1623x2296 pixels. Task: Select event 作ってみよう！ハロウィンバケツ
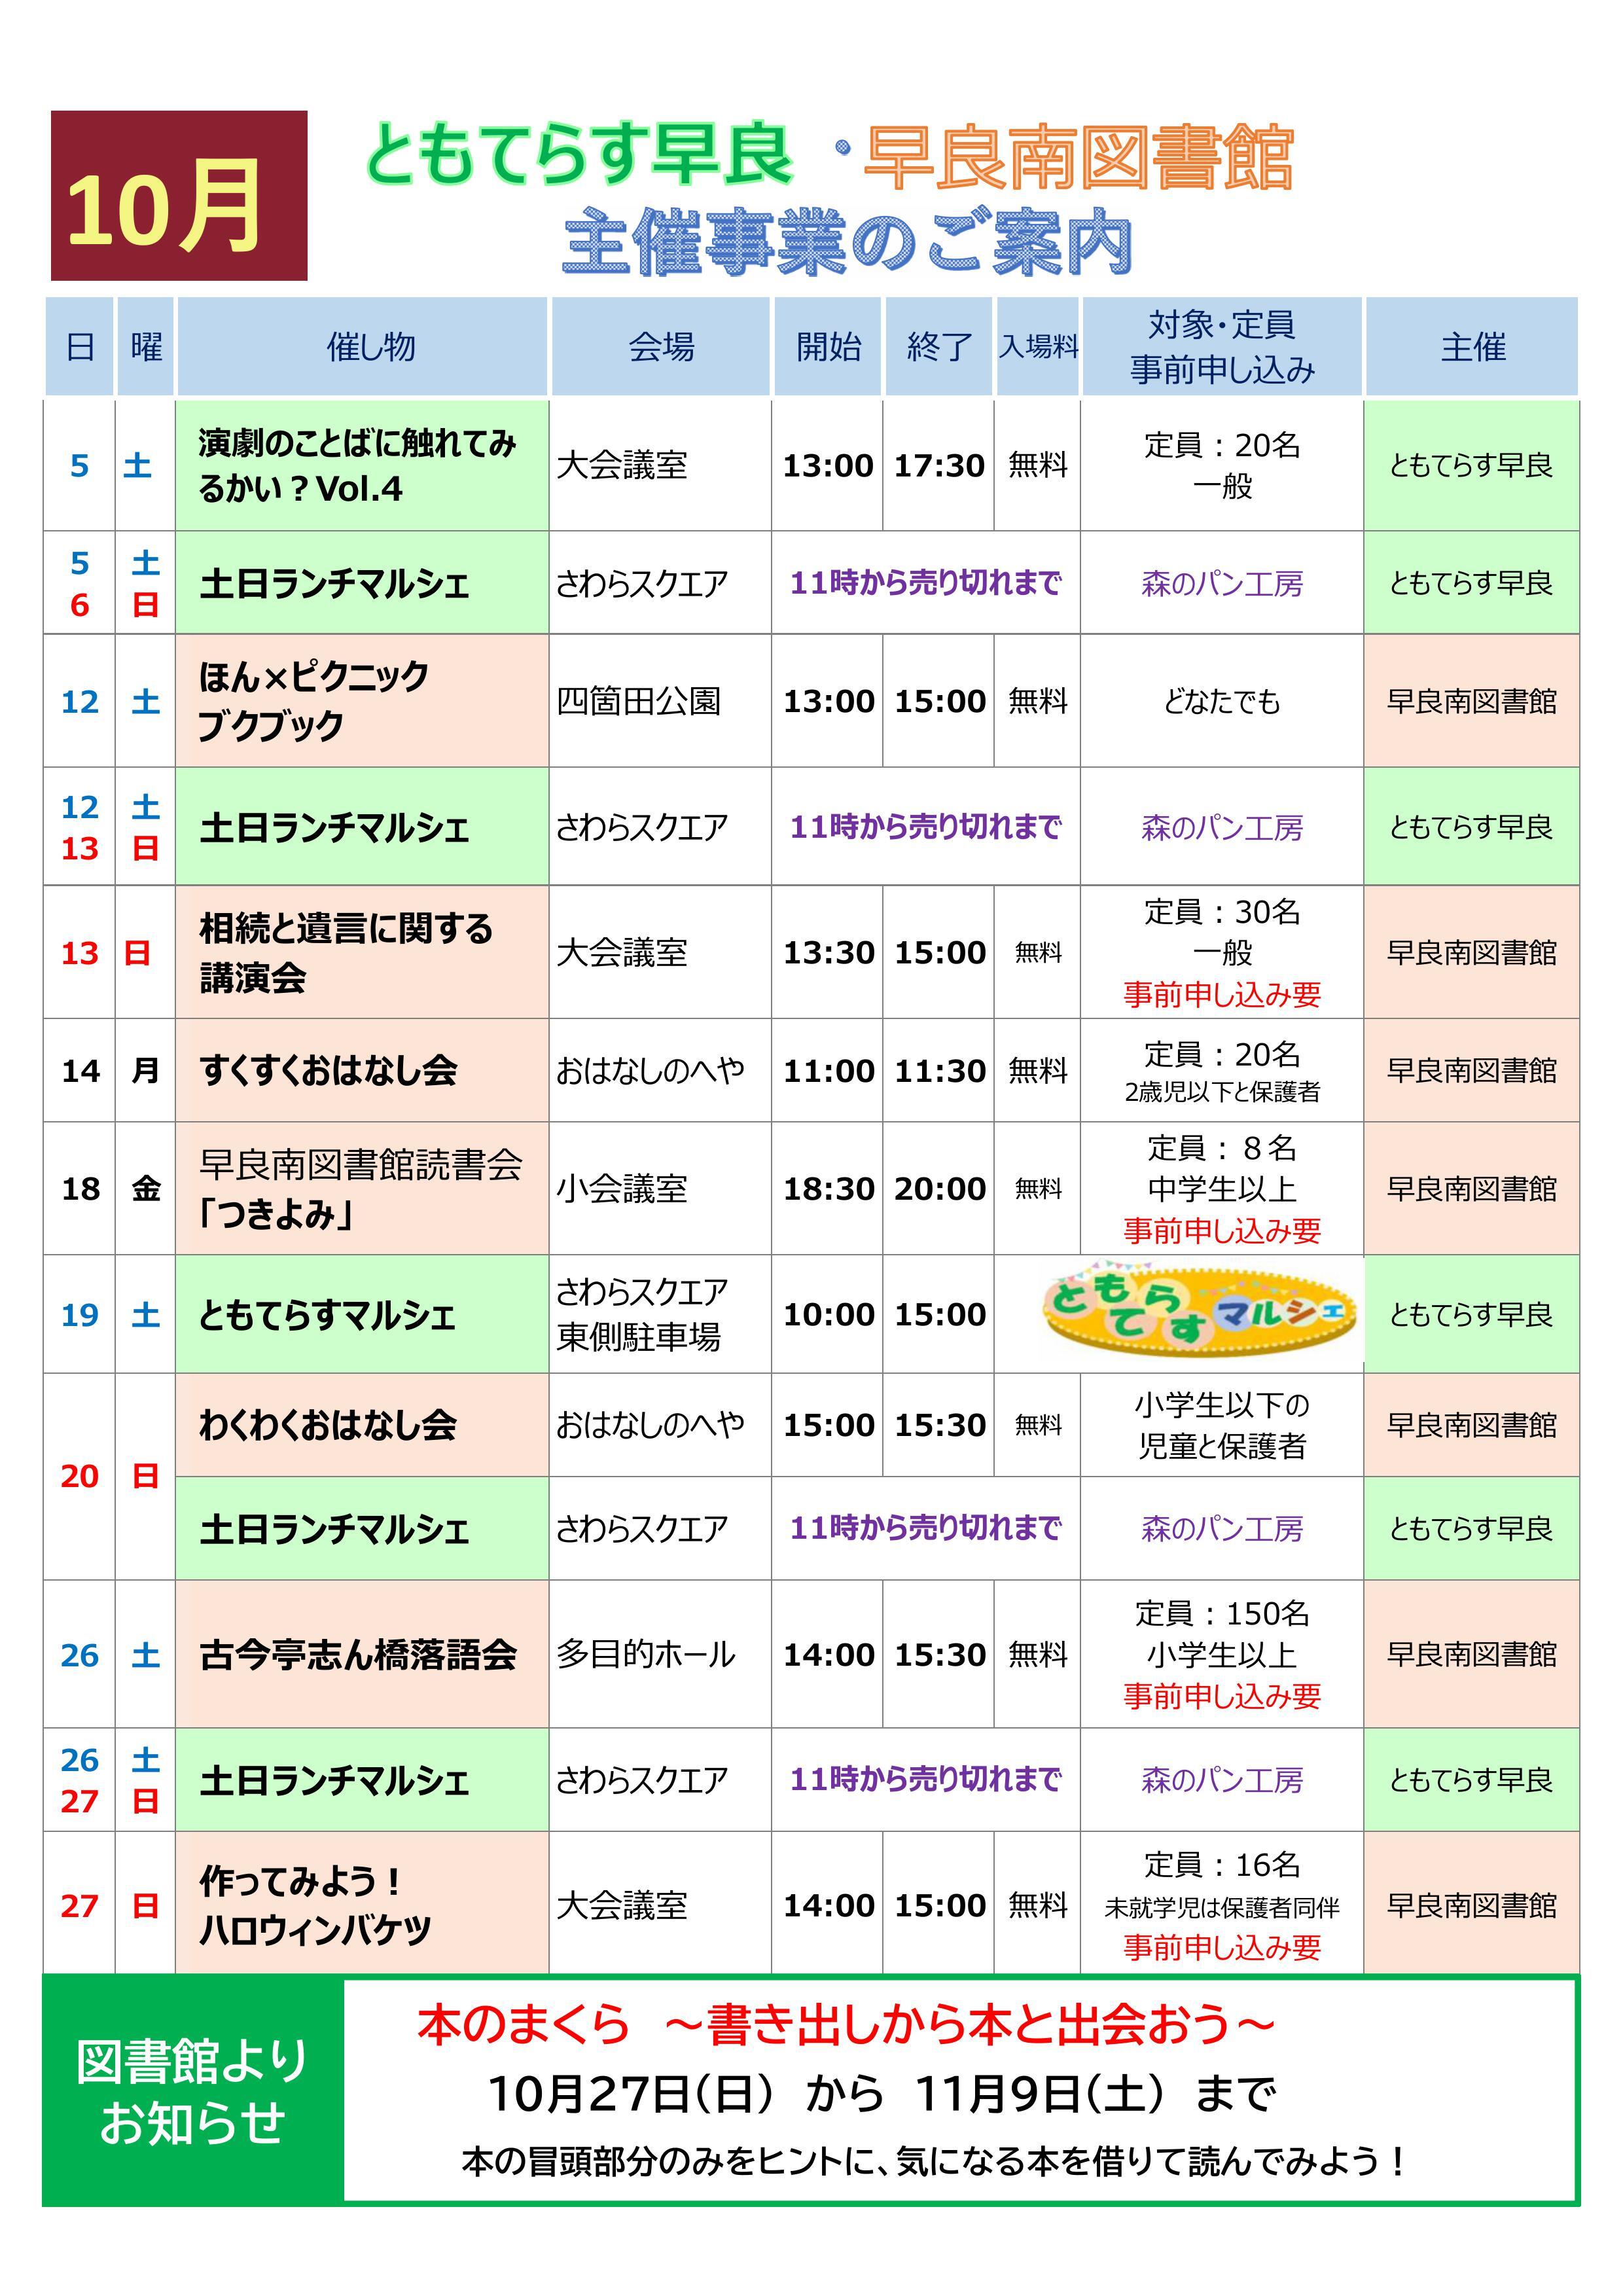point(315,1905)
